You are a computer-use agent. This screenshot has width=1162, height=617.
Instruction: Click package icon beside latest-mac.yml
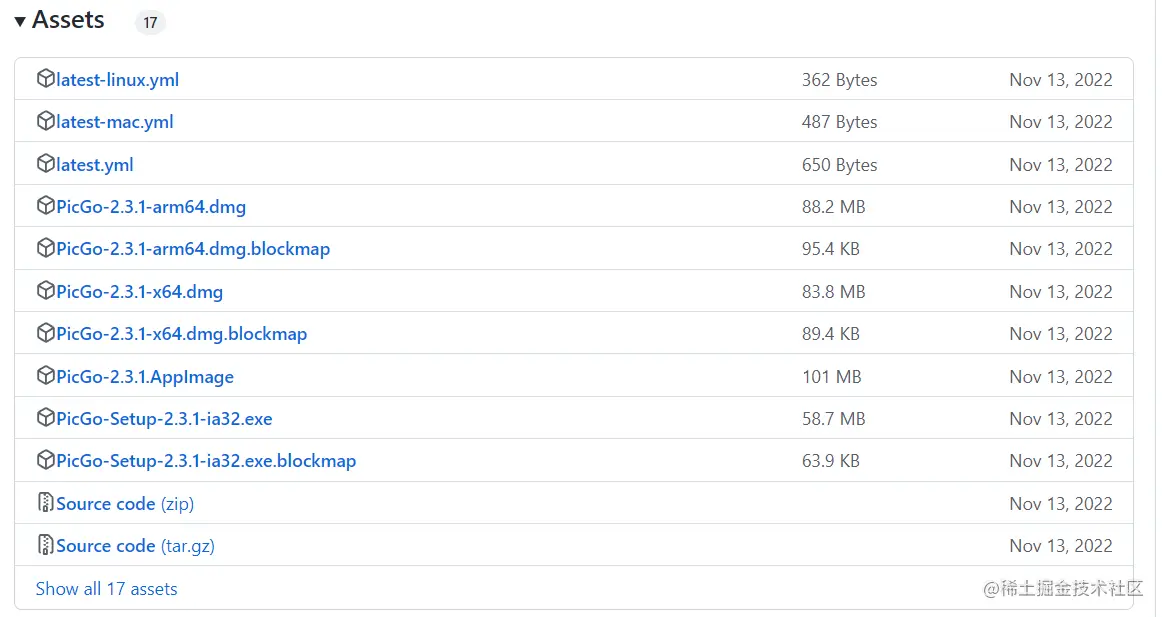(46, 121)
